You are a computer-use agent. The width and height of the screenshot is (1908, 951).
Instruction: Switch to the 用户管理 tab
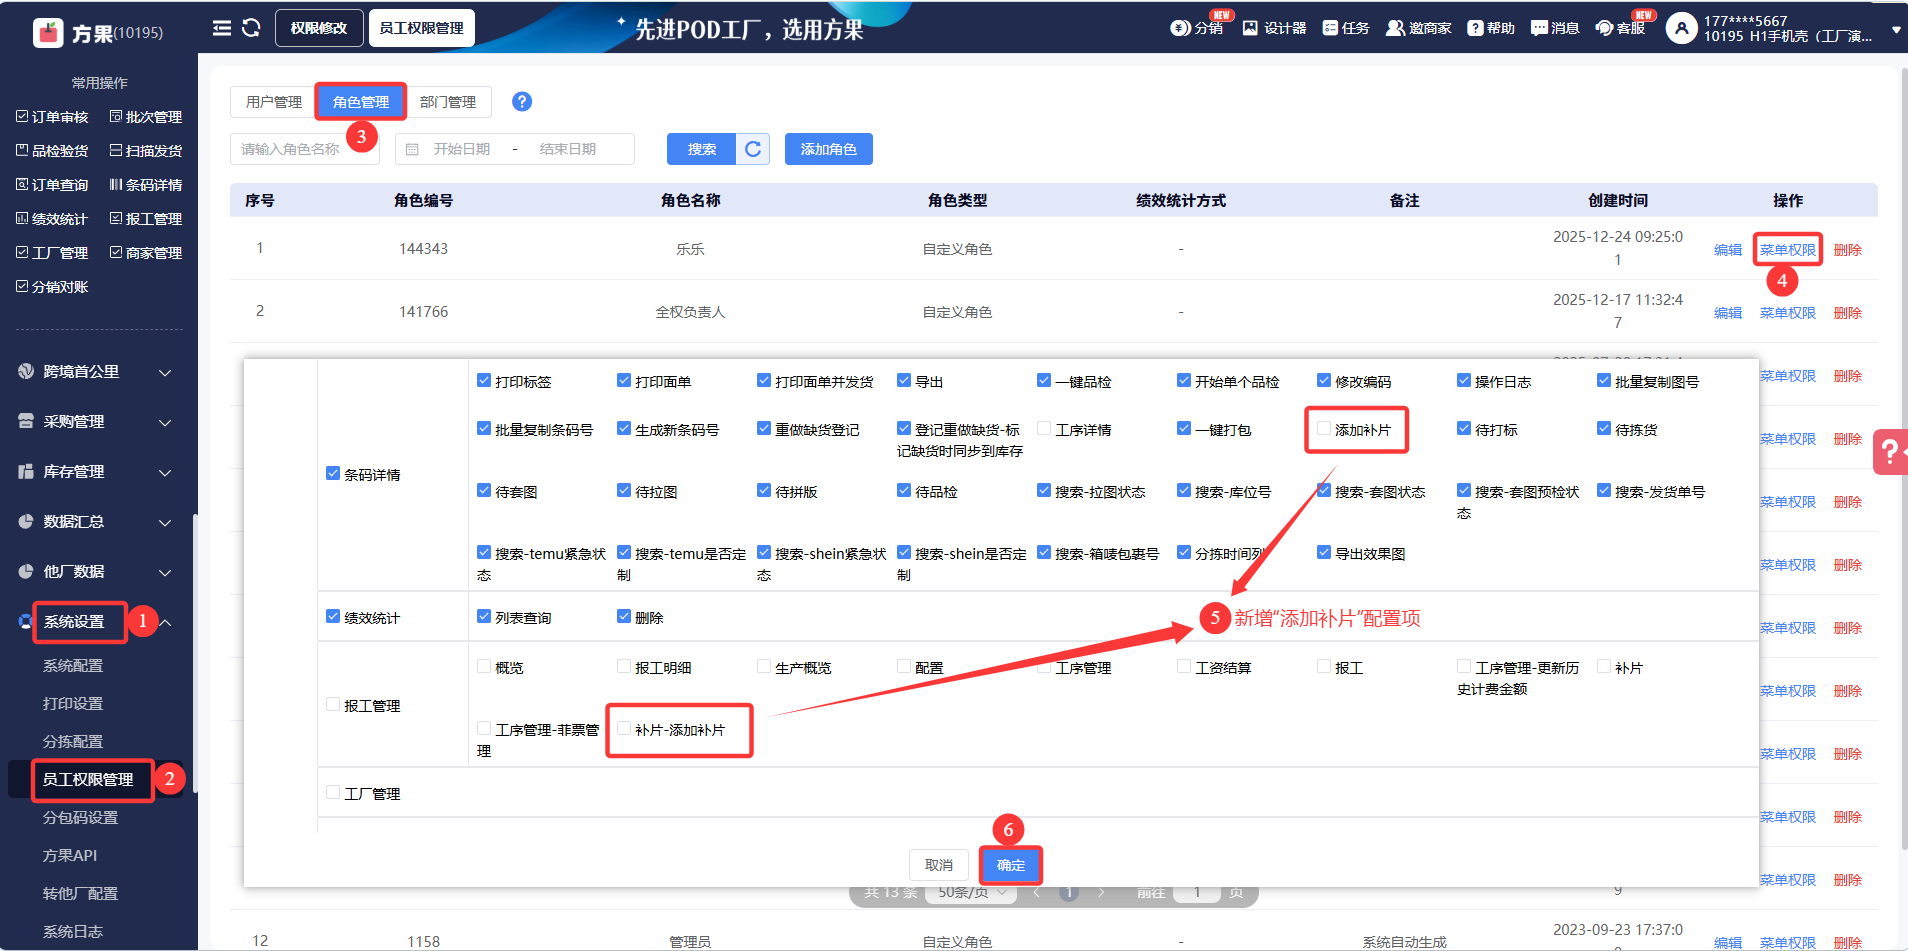tap(273, 102)
